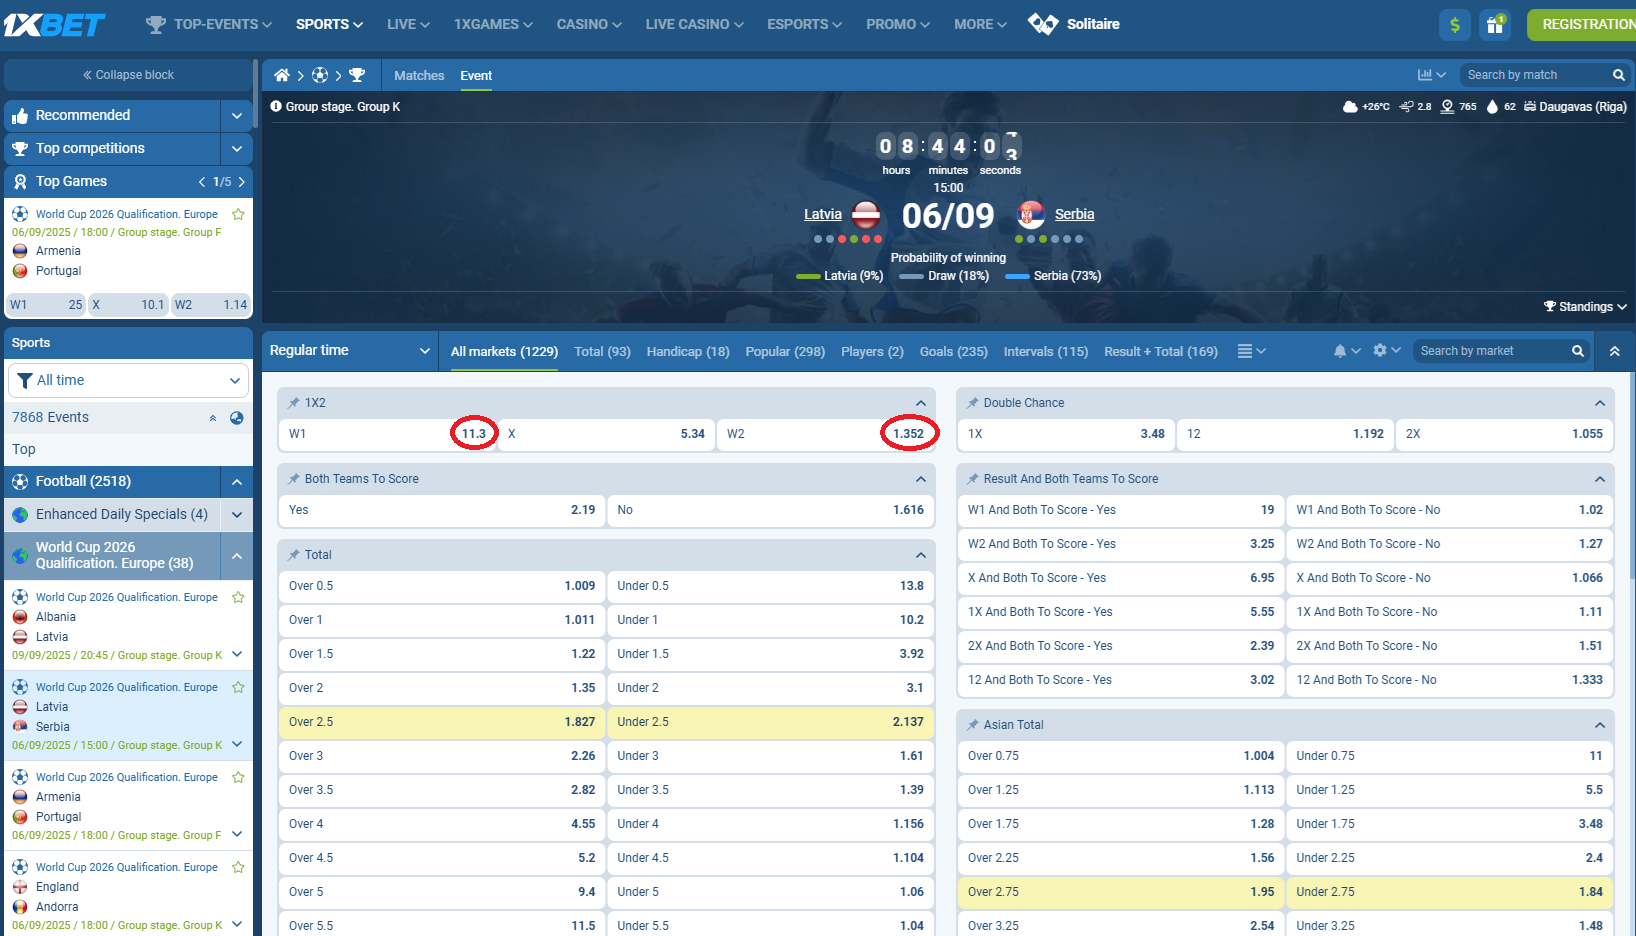The image size is (1636, 936).
Task: Open the Regular time dropdown
Action: (x=349, y=351)
